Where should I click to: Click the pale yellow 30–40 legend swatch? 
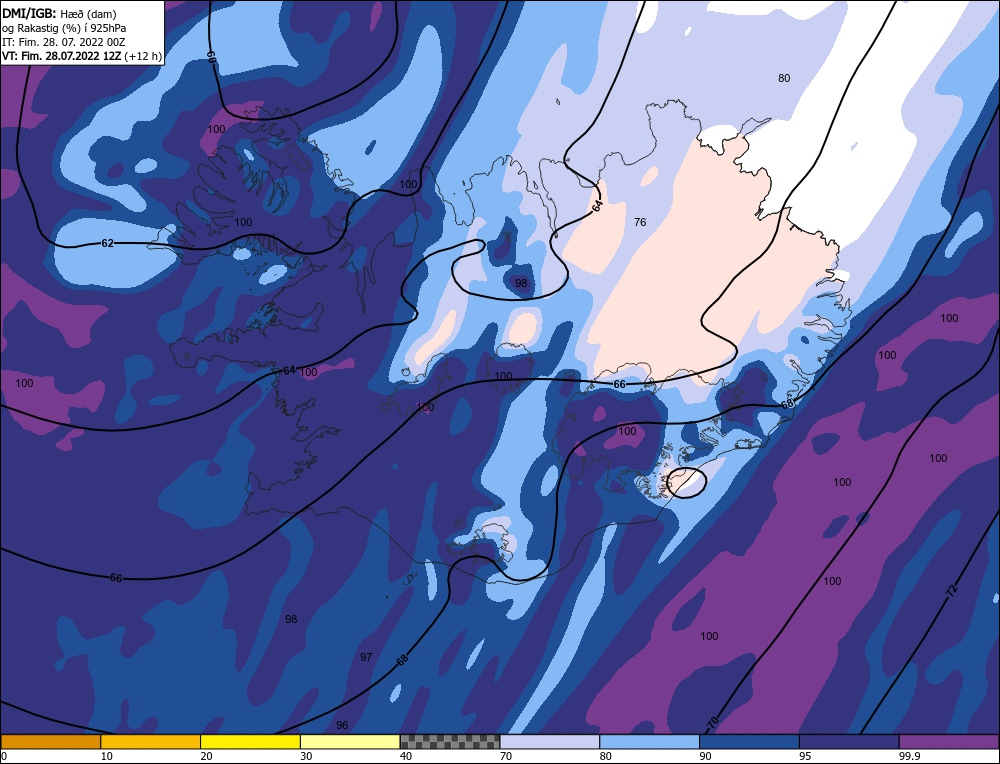(x=350, y=741)
